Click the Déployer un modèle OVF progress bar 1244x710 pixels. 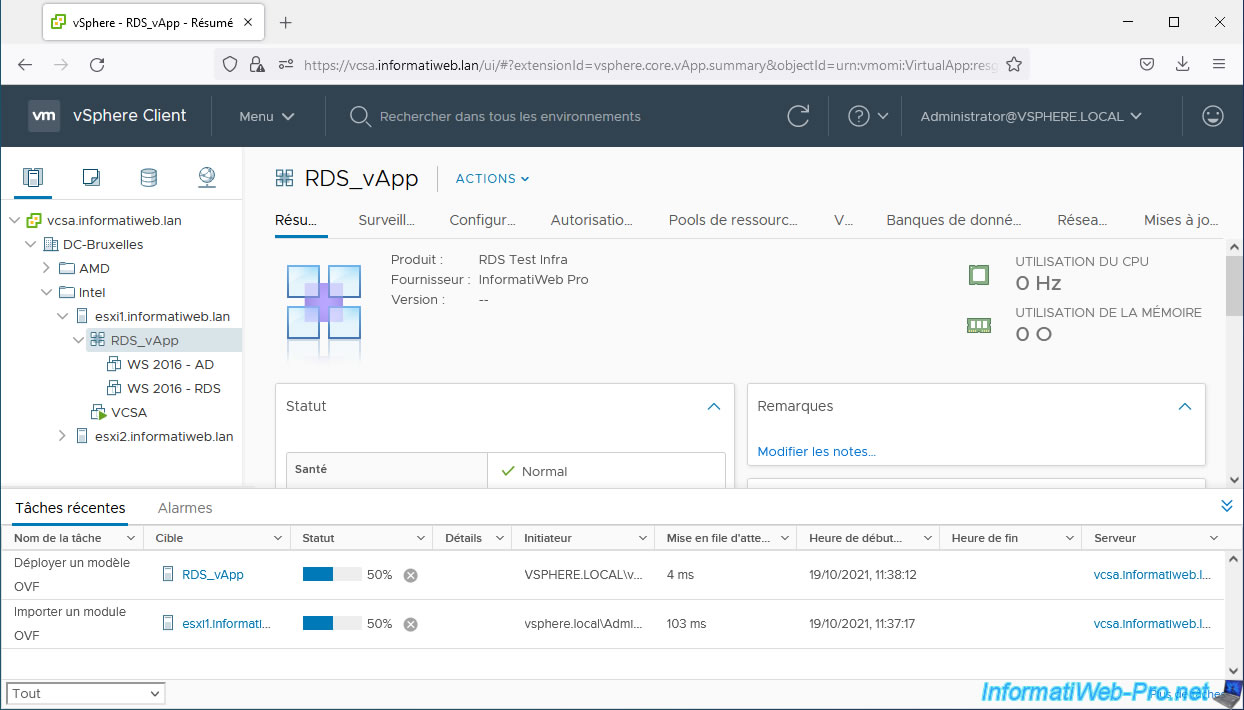332,574
